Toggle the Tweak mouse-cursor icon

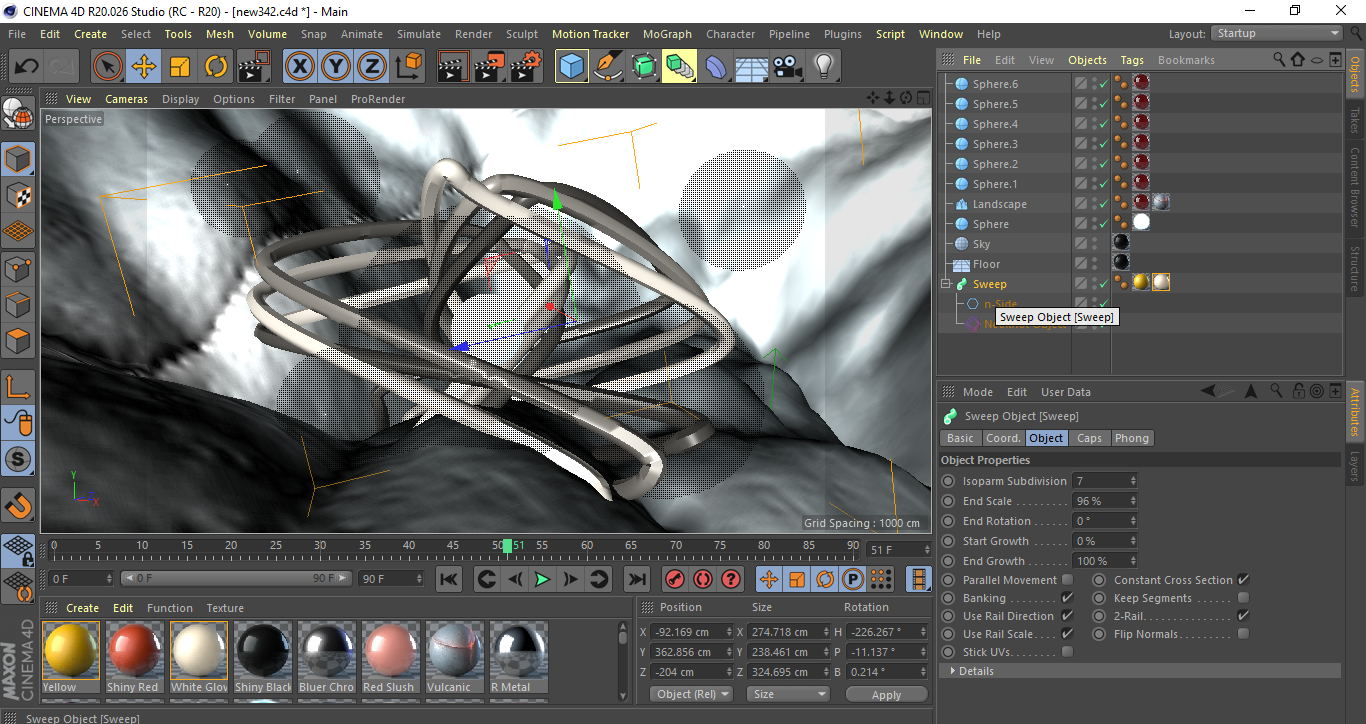[19, 423]
